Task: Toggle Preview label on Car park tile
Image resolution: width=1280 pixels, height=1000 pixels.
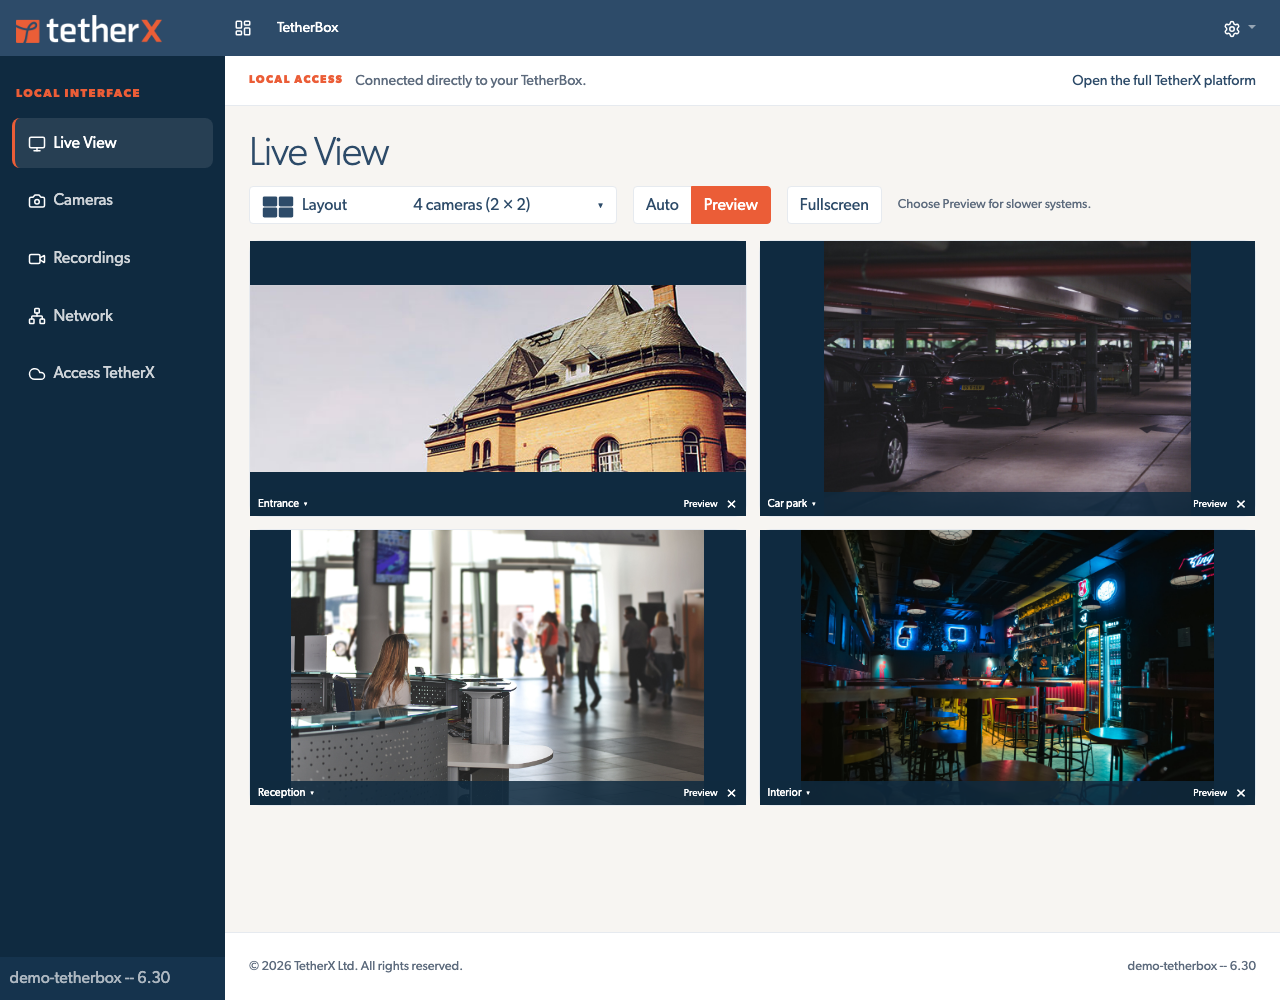Action: point(1210,504)
